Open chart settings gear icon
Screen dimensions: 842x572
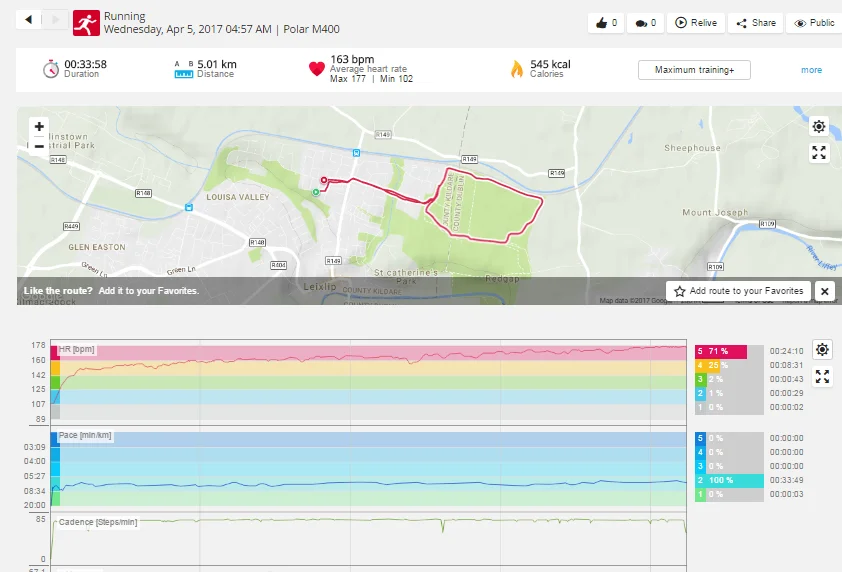(822, 350)
